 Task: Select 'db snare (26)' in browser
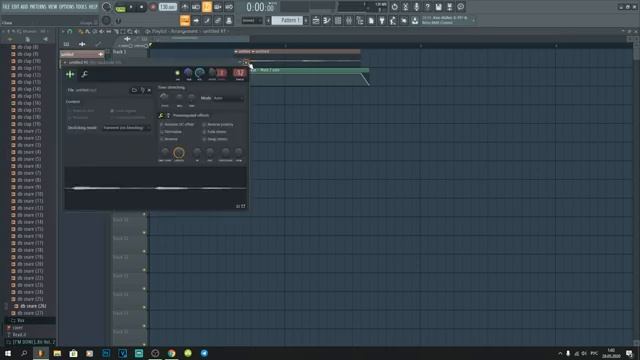click(32, 306)
